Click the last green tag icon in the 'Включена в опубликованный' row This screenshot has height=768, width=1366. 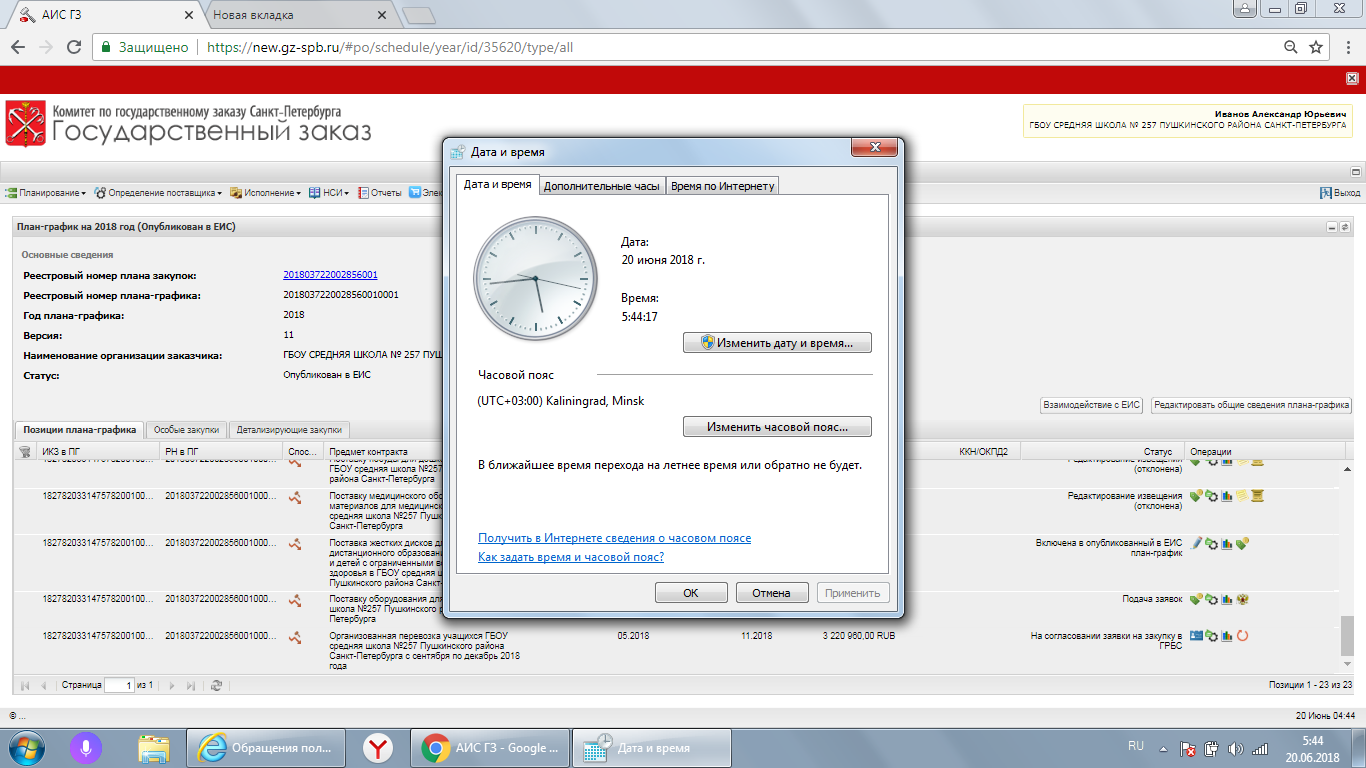(x=1243, y=543)
